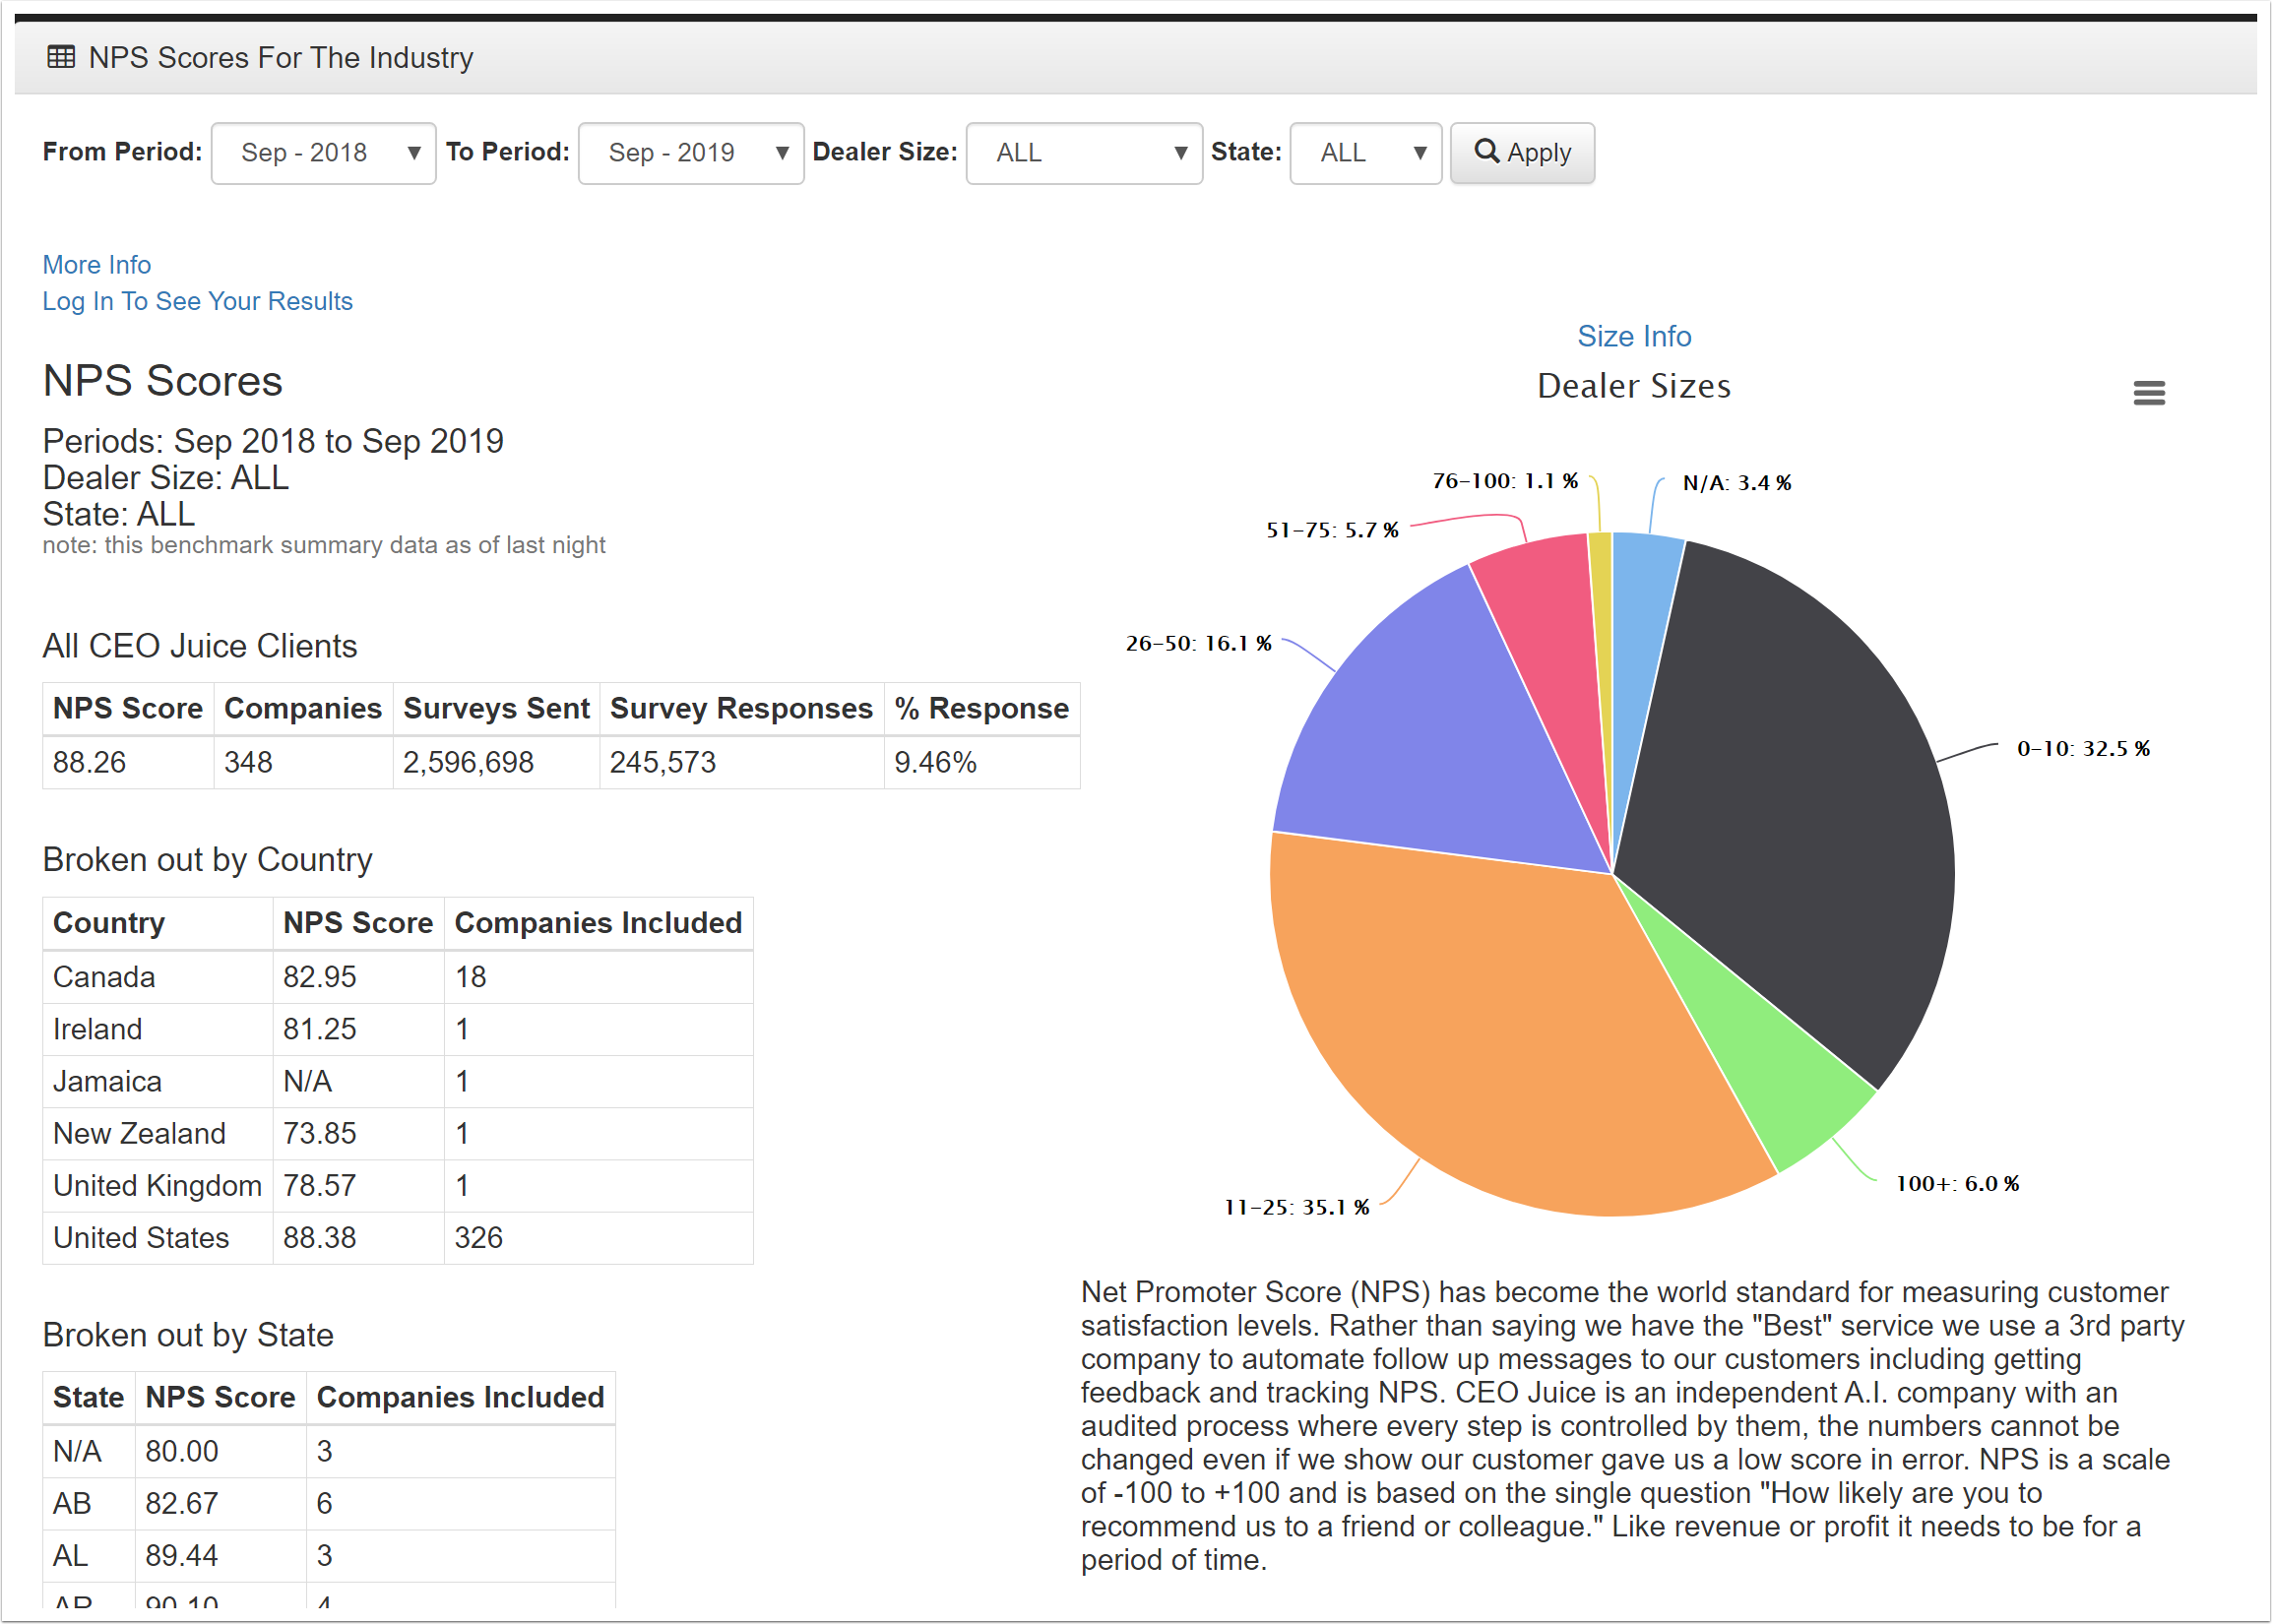The image size is (2272, 1624).
Task: Click the '100+: 6.0 %' chart label
Action: (x=1957, y=1184)
